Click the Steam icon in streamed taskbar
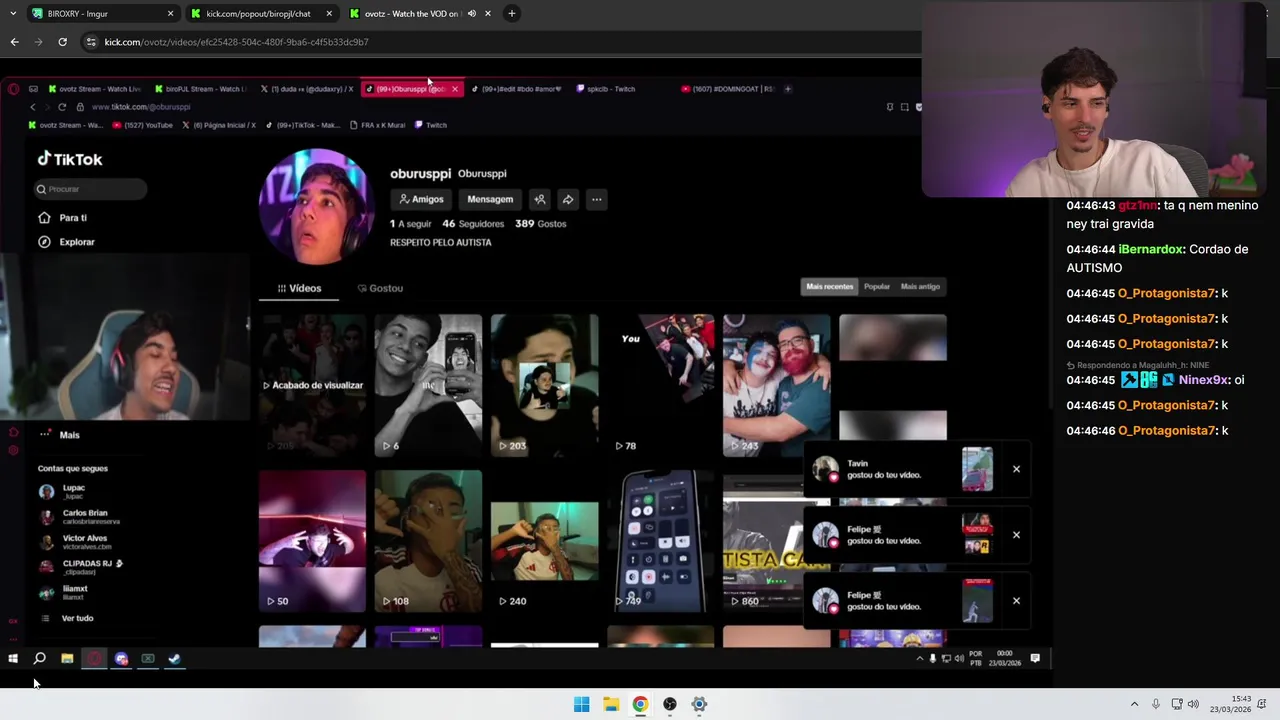 pos(174,659)
